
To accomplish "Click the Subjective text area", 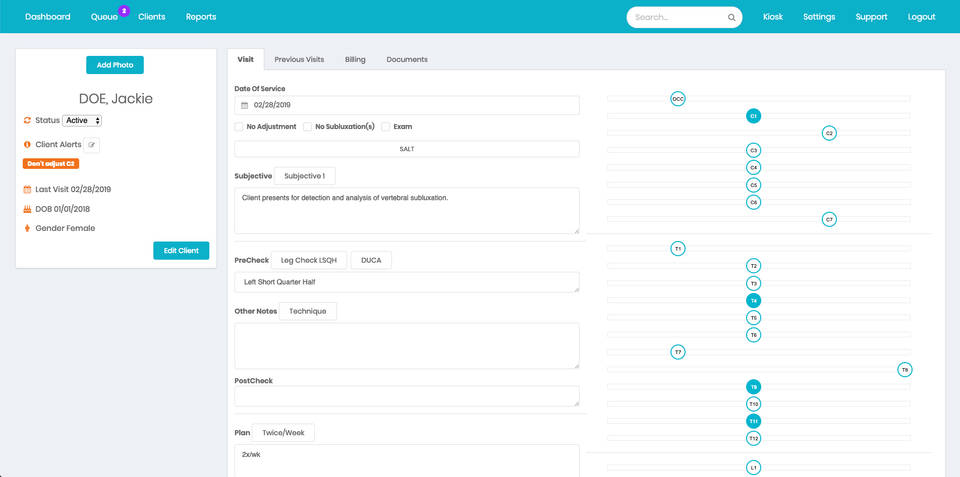I will 407,211.
